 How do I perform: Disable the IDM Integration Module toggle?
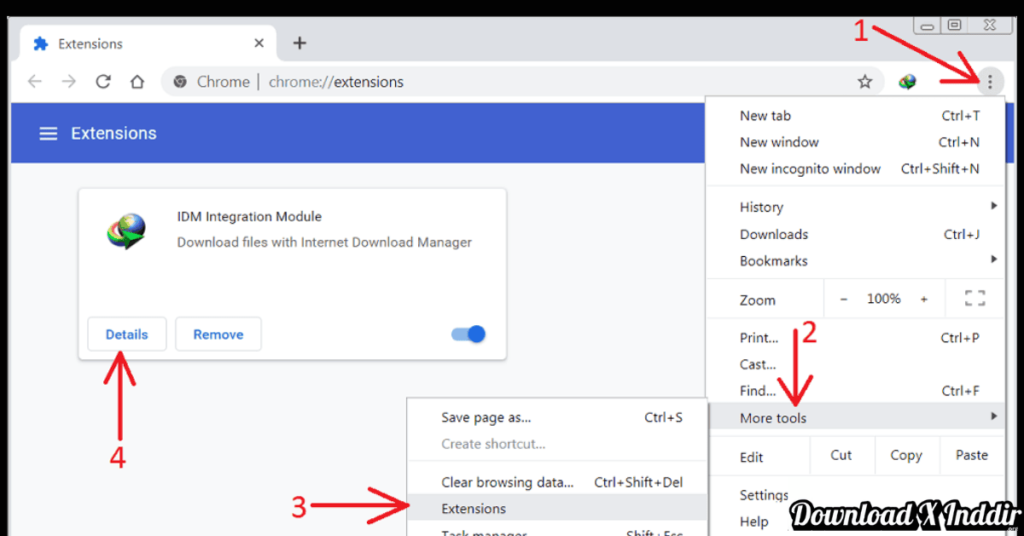click(x=469, y=334)
